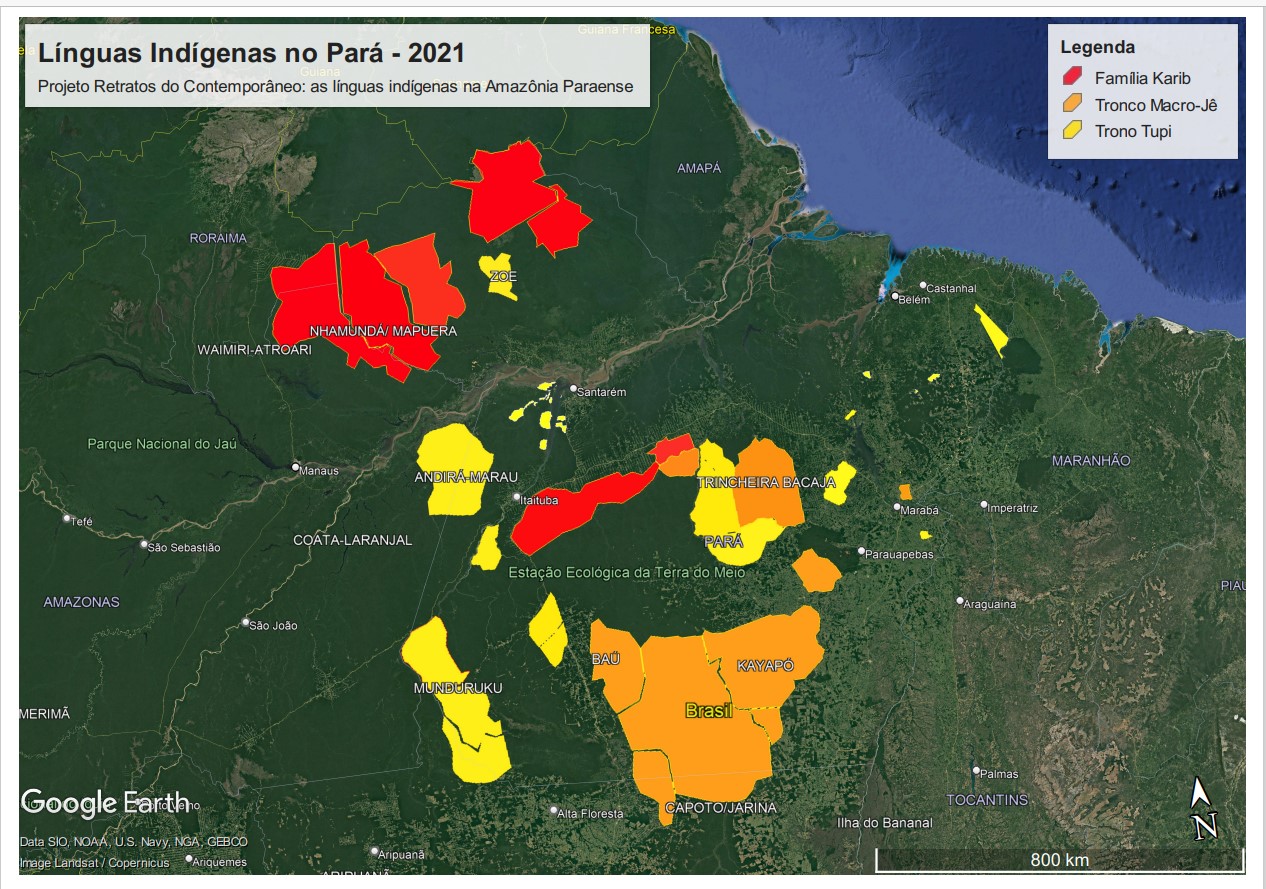The height and width of the screenshot is (889, 1266).
Task: Click the 800 km scale bar
Action: pos(1059,859)
